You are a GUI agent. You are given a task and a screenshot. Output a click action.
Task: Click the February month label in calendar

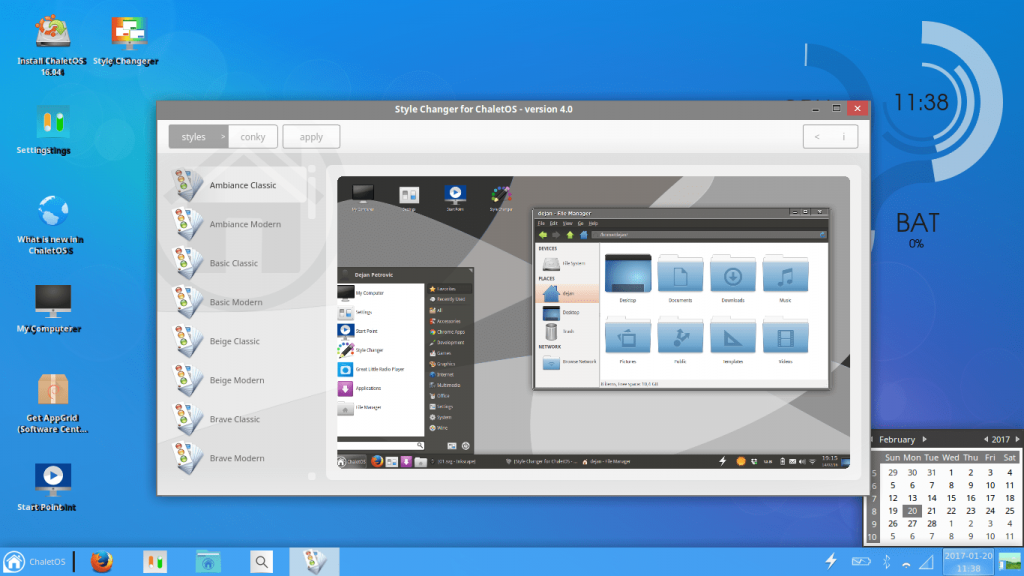[897, 440]
